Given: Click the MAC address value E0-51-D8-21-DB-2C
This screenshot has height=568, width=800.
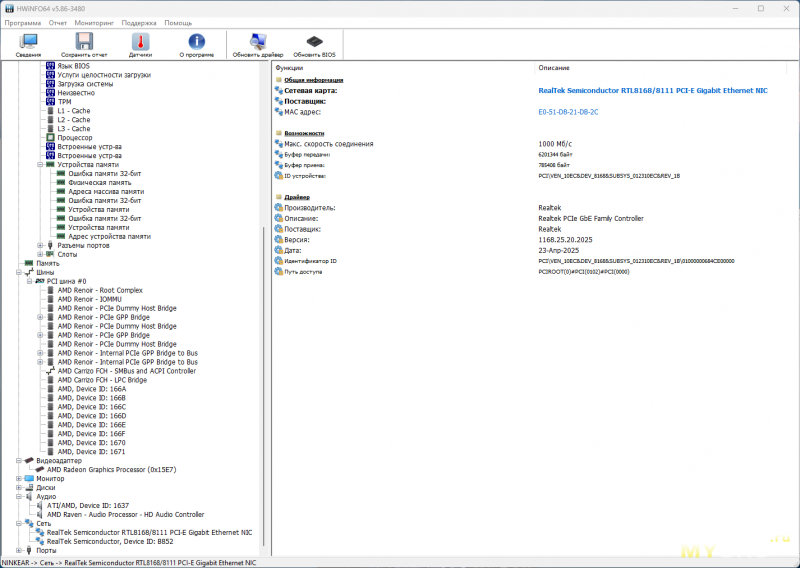Looking at the screenshot, I should click(568, 112).
